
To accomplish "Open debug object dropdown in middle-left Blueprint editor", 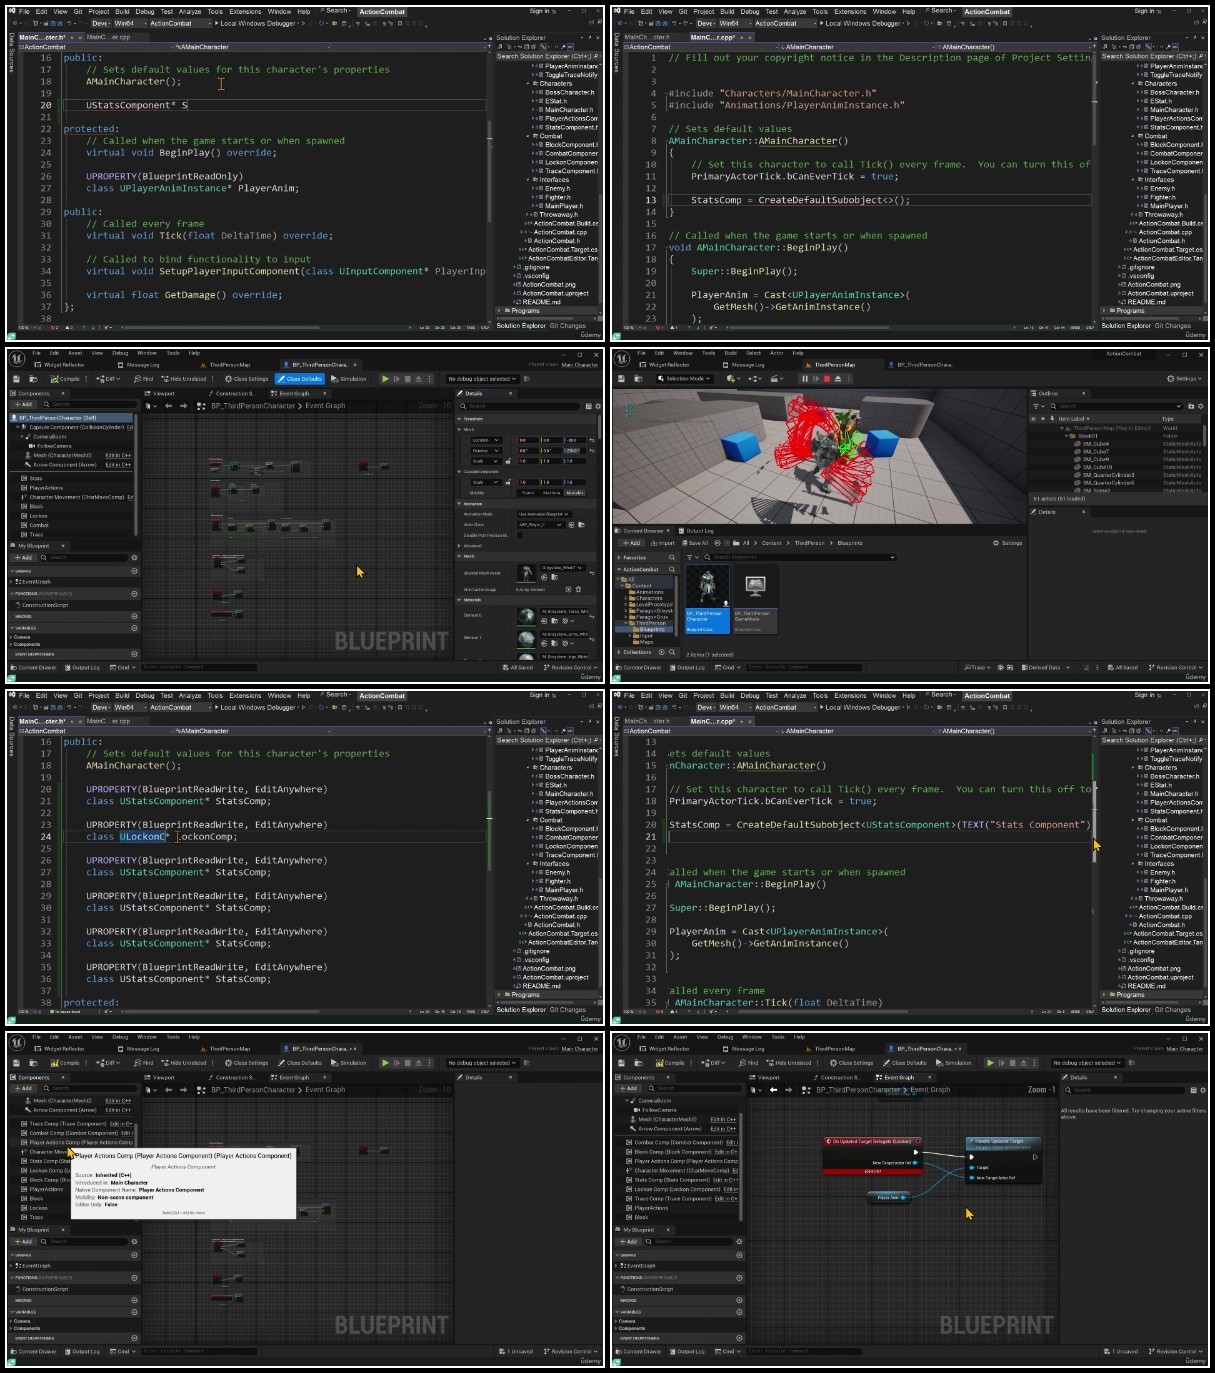I will point(483,379).
